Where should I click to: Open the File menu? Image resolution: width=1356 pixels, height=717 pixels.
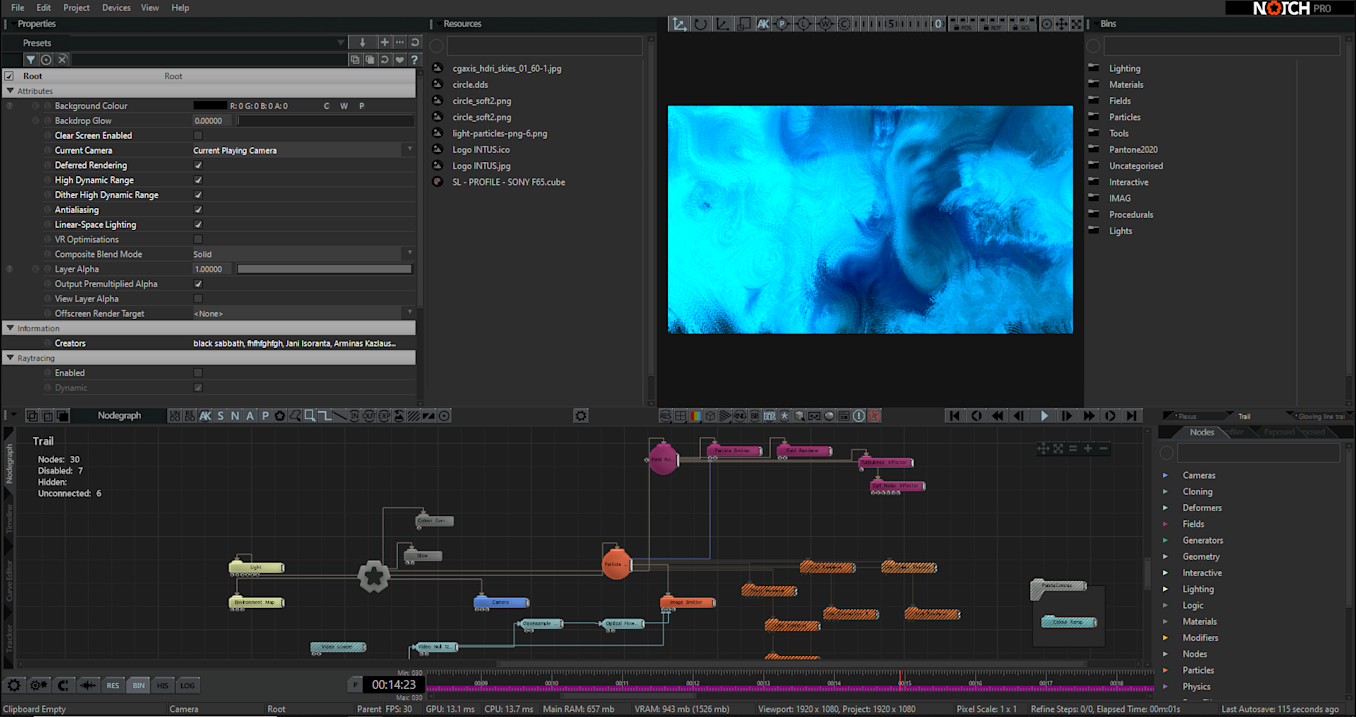[18, 8]
